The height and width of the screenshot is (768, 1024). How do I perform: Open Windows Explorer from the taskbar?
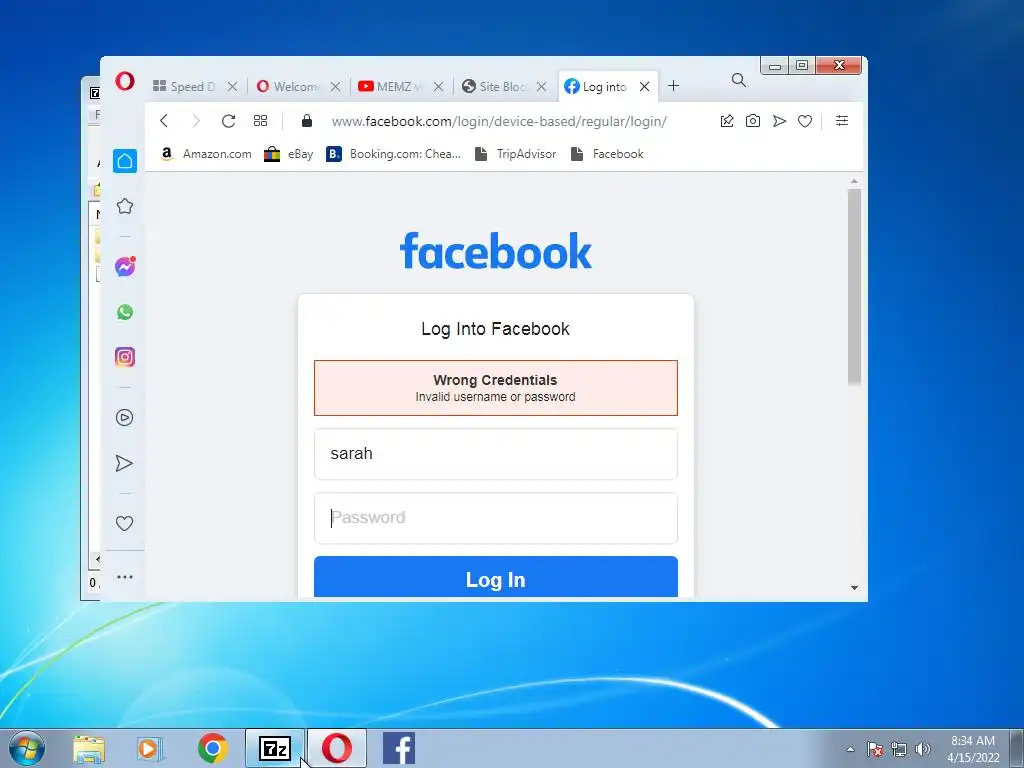(x=89, y=748)
